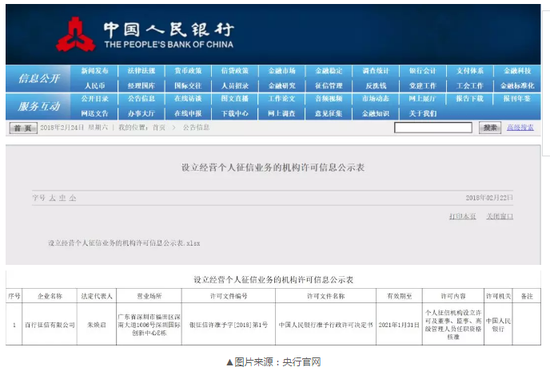
Task: Select the 中国人民银行准予行政许可决定书 cell
Action: [326, 325]
